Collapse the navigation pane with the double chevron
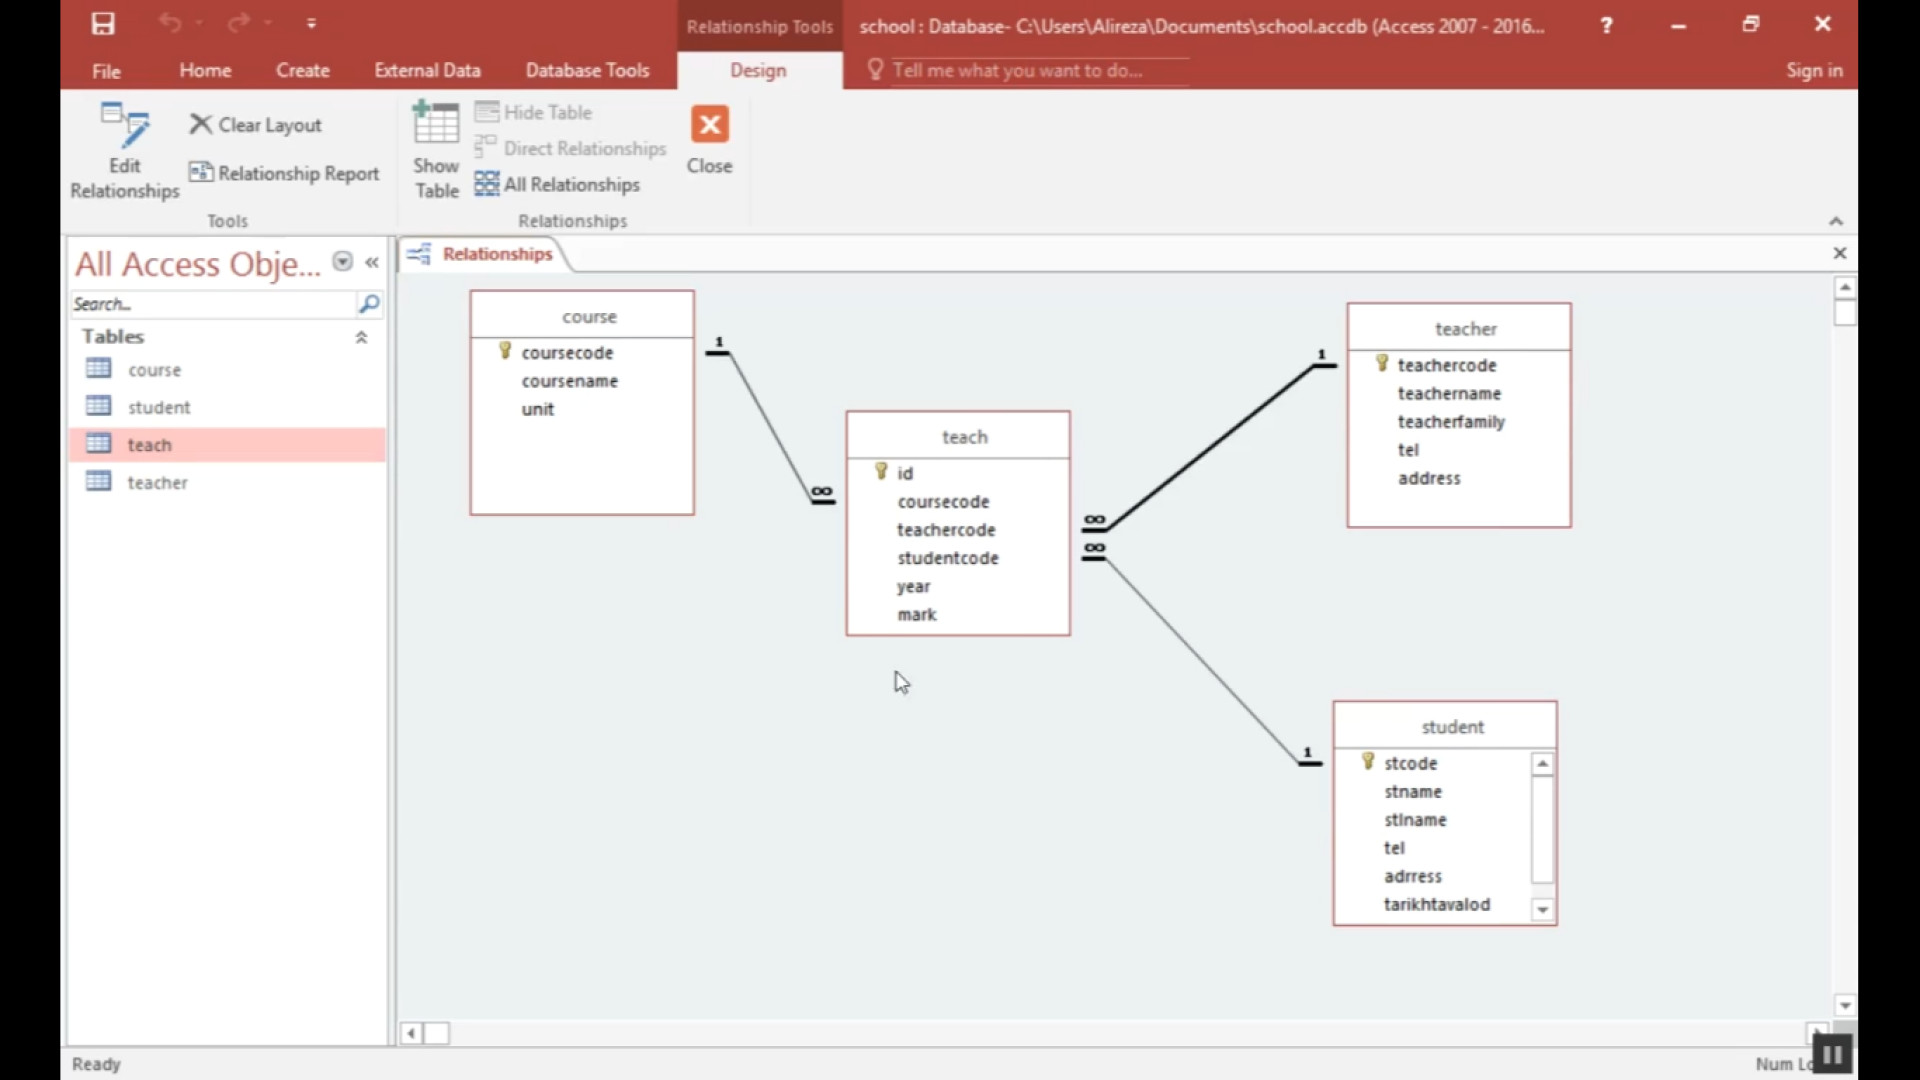Image resolution: width=1920 pixels, height=1080 pixels. point(372,262)
